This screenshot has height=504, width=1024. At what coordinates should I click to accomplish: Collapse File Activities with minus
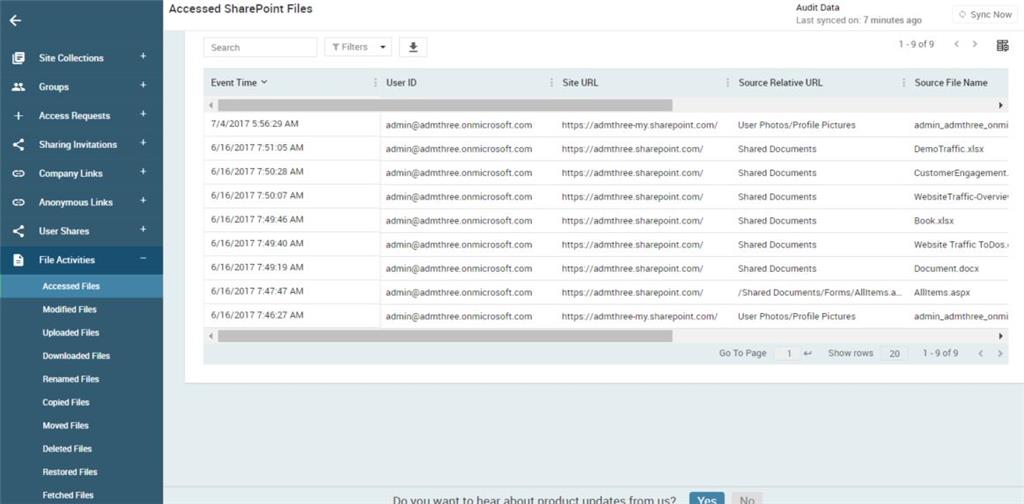(x=143, y=259)
